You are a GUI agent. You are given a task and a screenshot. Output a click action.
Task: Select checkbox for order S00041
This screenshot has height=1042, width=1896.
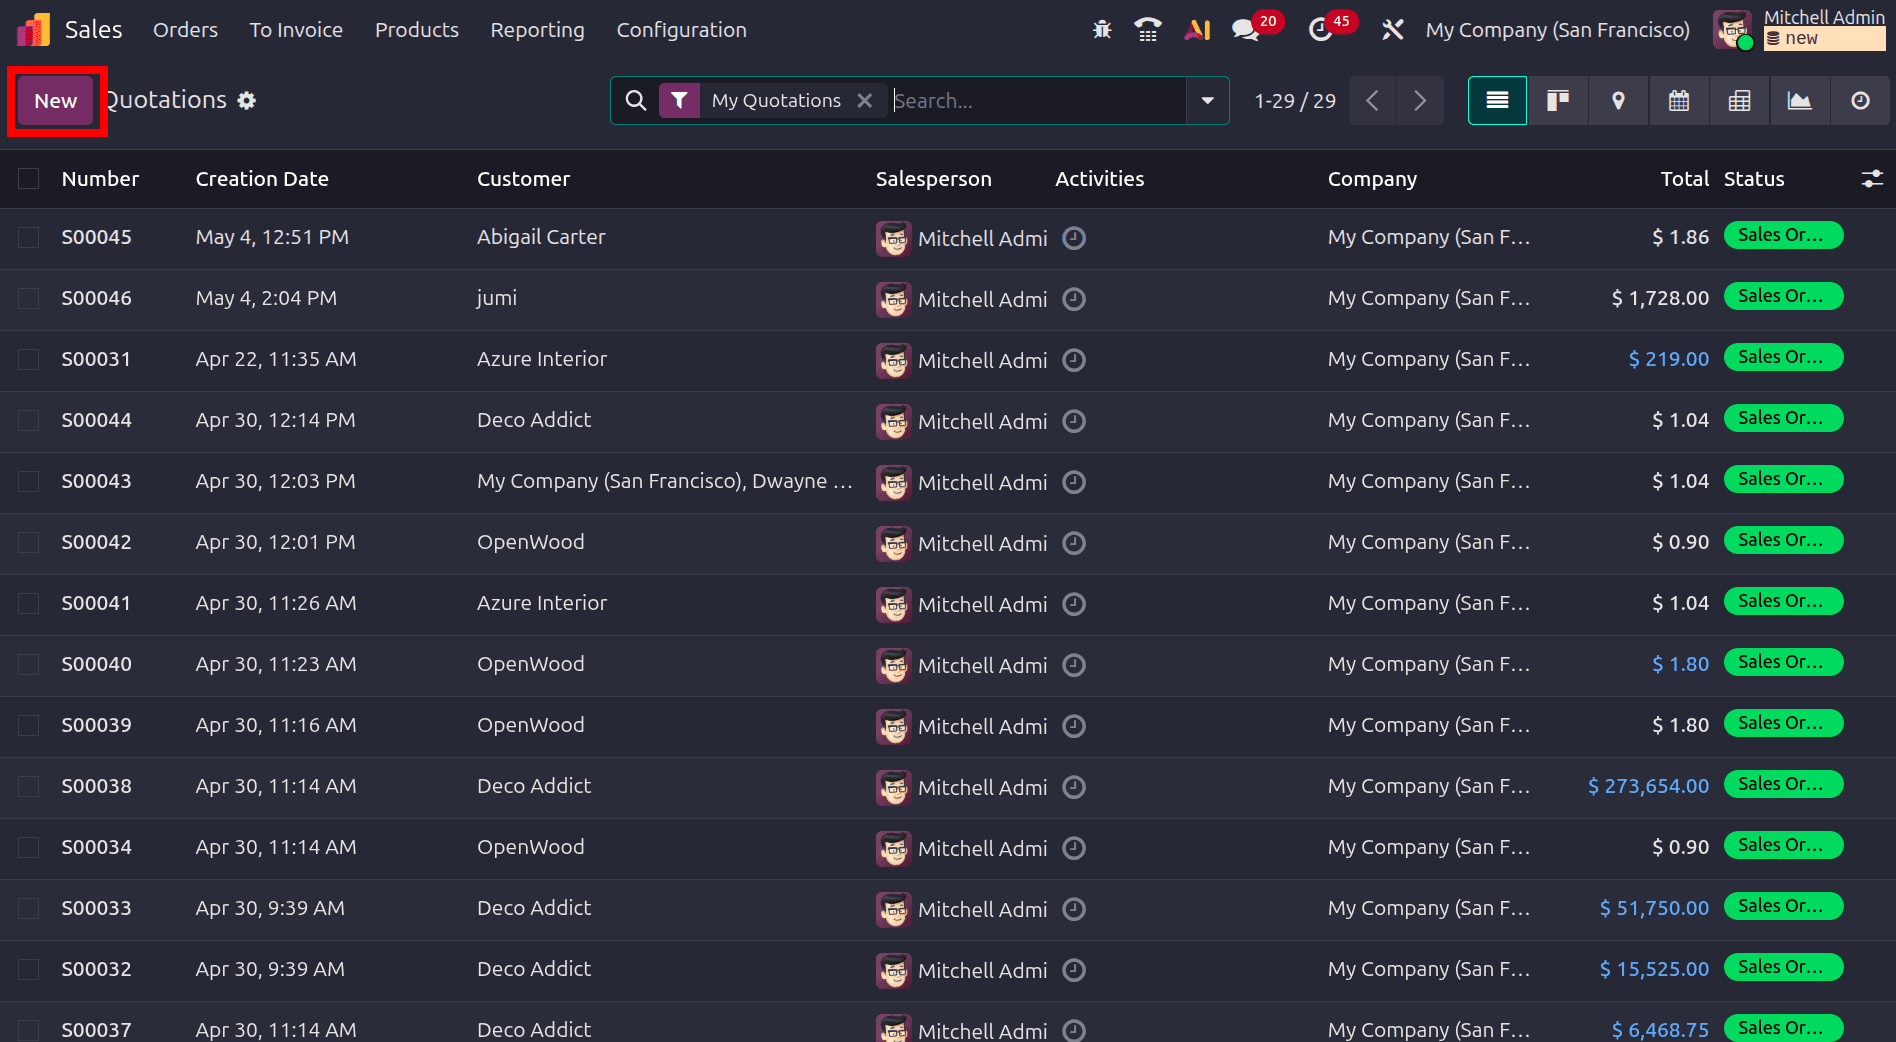(x=29, y=604)
